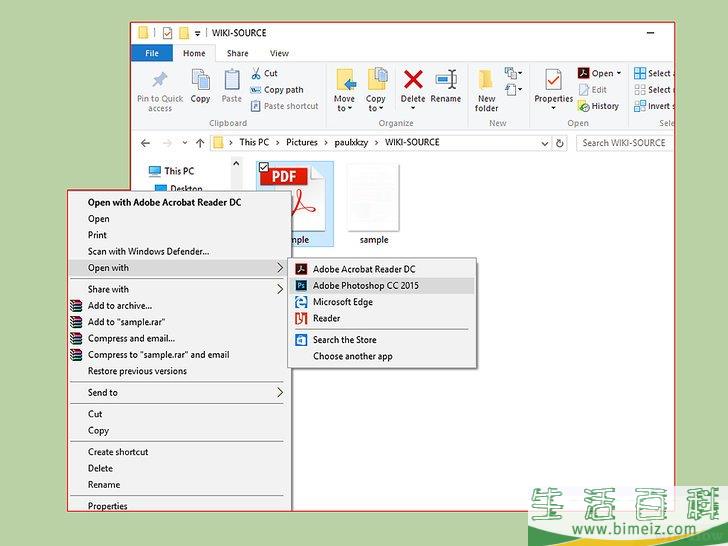Image resolution: width=728 pixels, height=546 pixels.
Task: Open the Recent locations chevron
Action: tap(185, 143)
